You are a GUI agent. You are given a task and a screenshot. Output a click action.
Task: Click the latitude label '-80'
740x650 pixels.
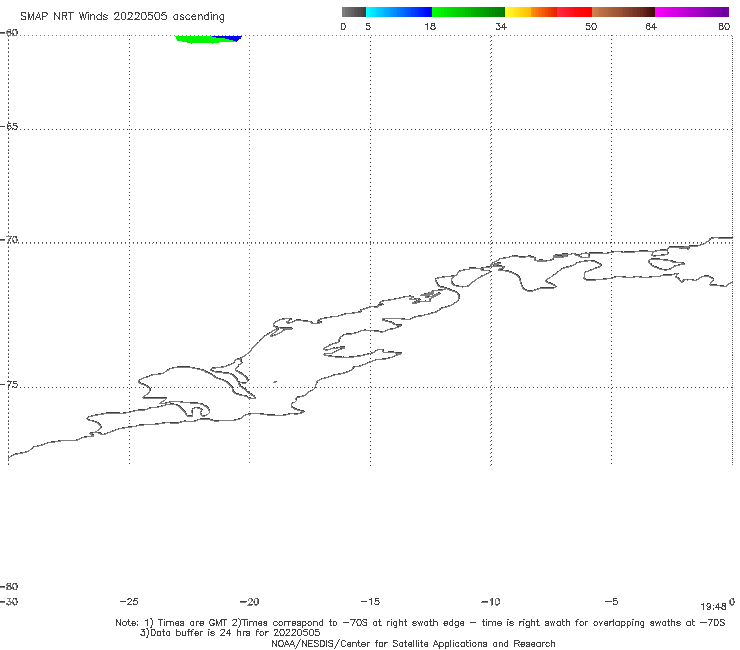click(x=9, y=586)
